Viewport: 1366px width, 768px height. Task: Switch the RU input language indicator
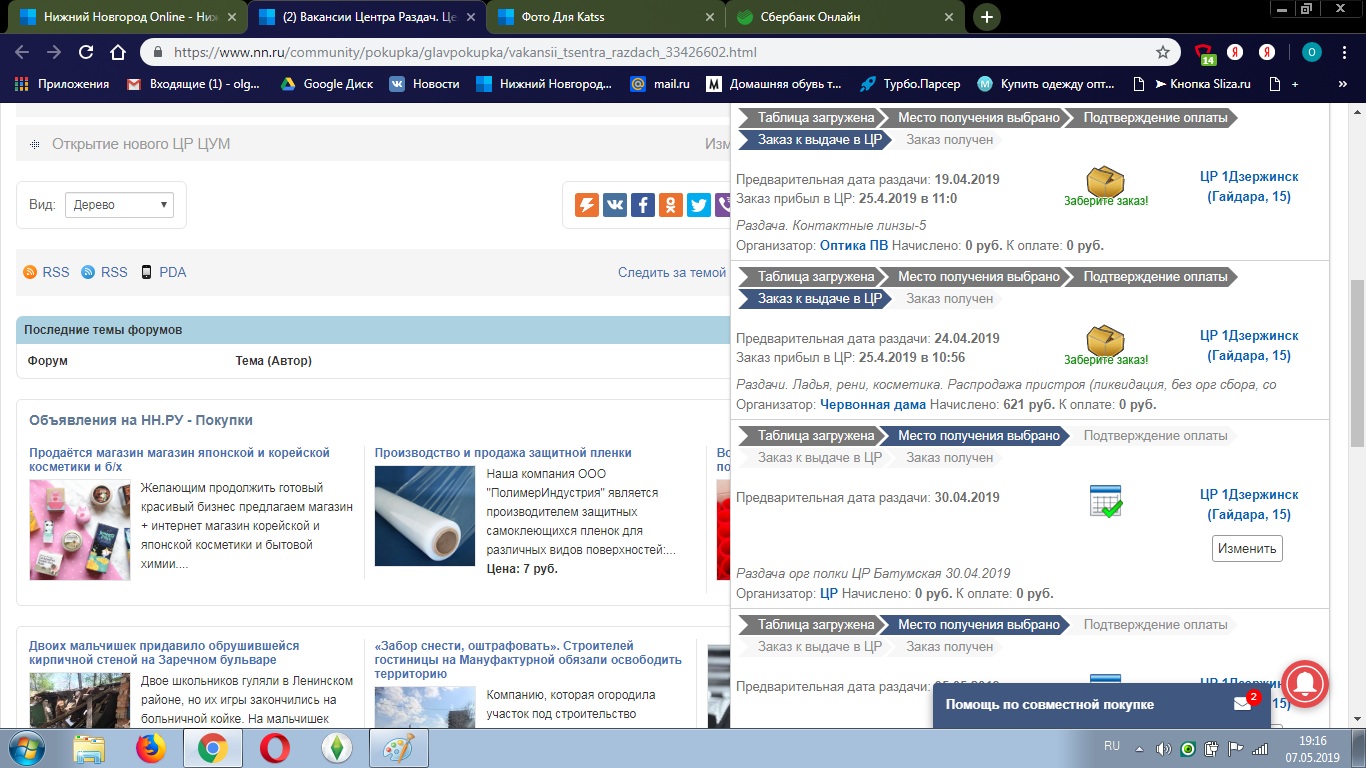[x=1112, y=746]
